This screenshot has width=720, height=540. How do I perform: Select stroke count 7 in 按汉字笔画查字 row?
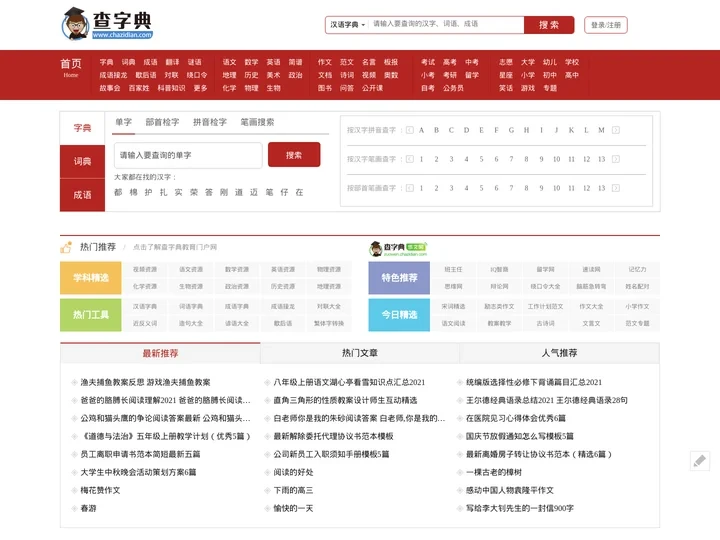(511, 159)
